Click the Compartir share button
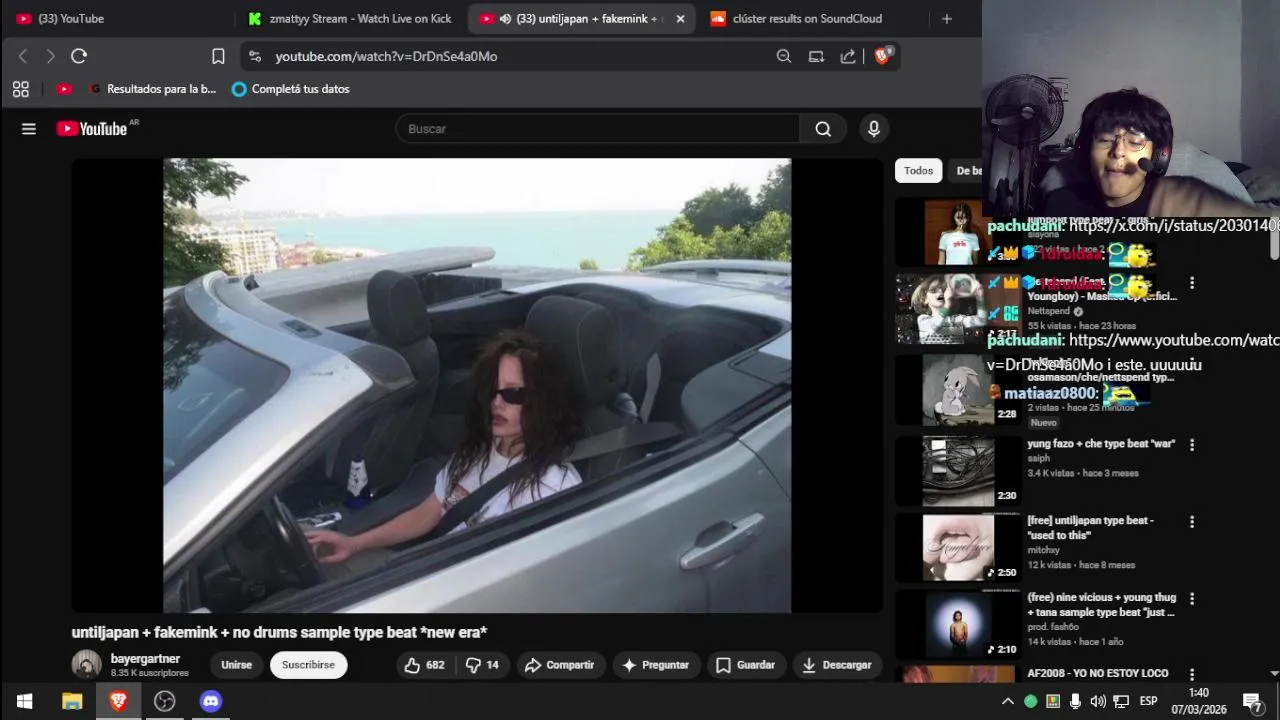The width and height of the screenshot is (1280, 720). coord(559,665)
